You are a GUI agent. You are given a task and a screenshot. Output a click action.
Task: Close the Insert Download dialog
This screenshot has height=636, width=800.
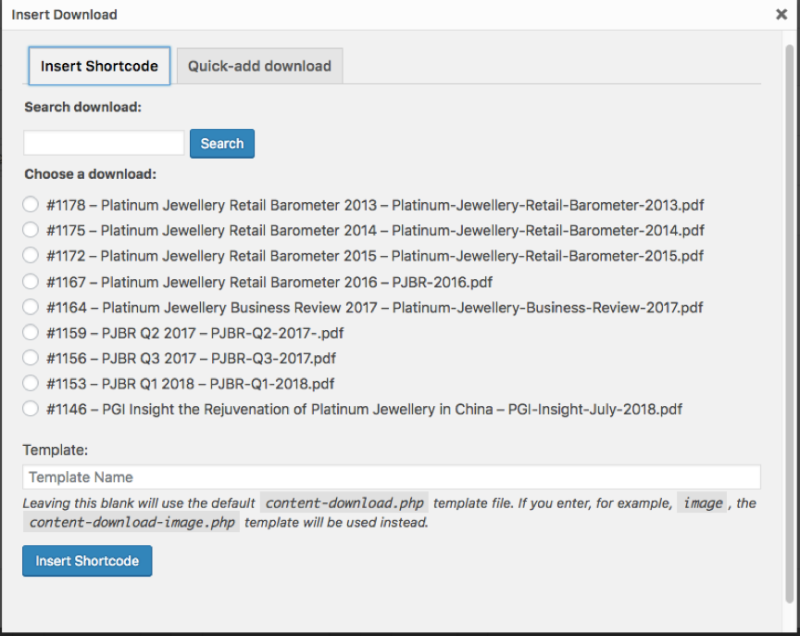pos(781,15)
